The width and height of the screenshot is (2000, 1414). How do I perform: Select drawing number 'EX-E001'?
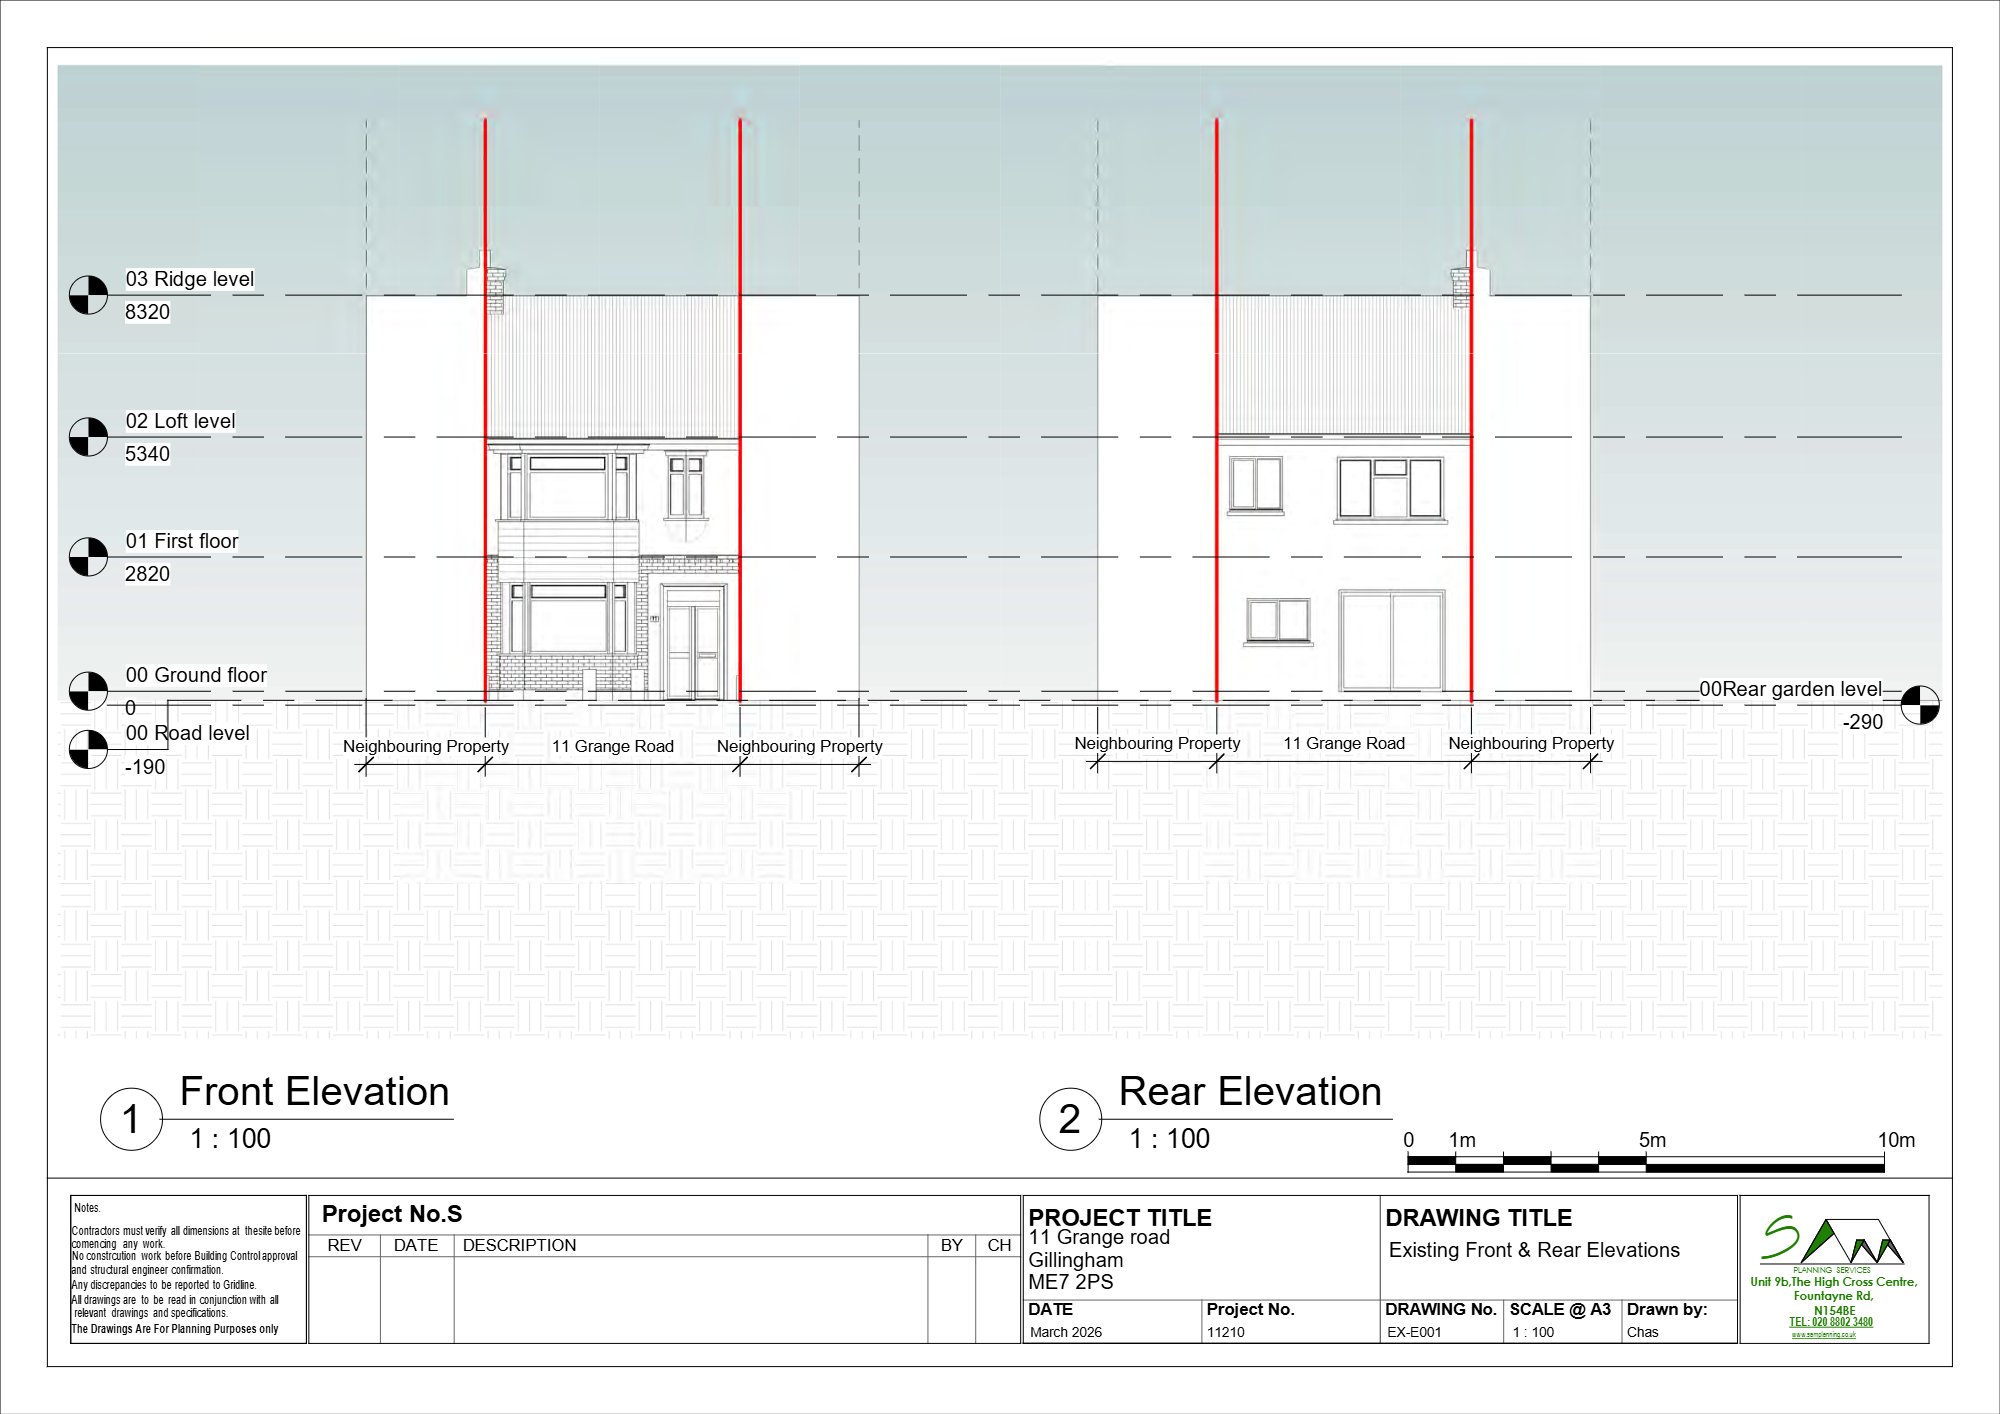[1414, 1332]
